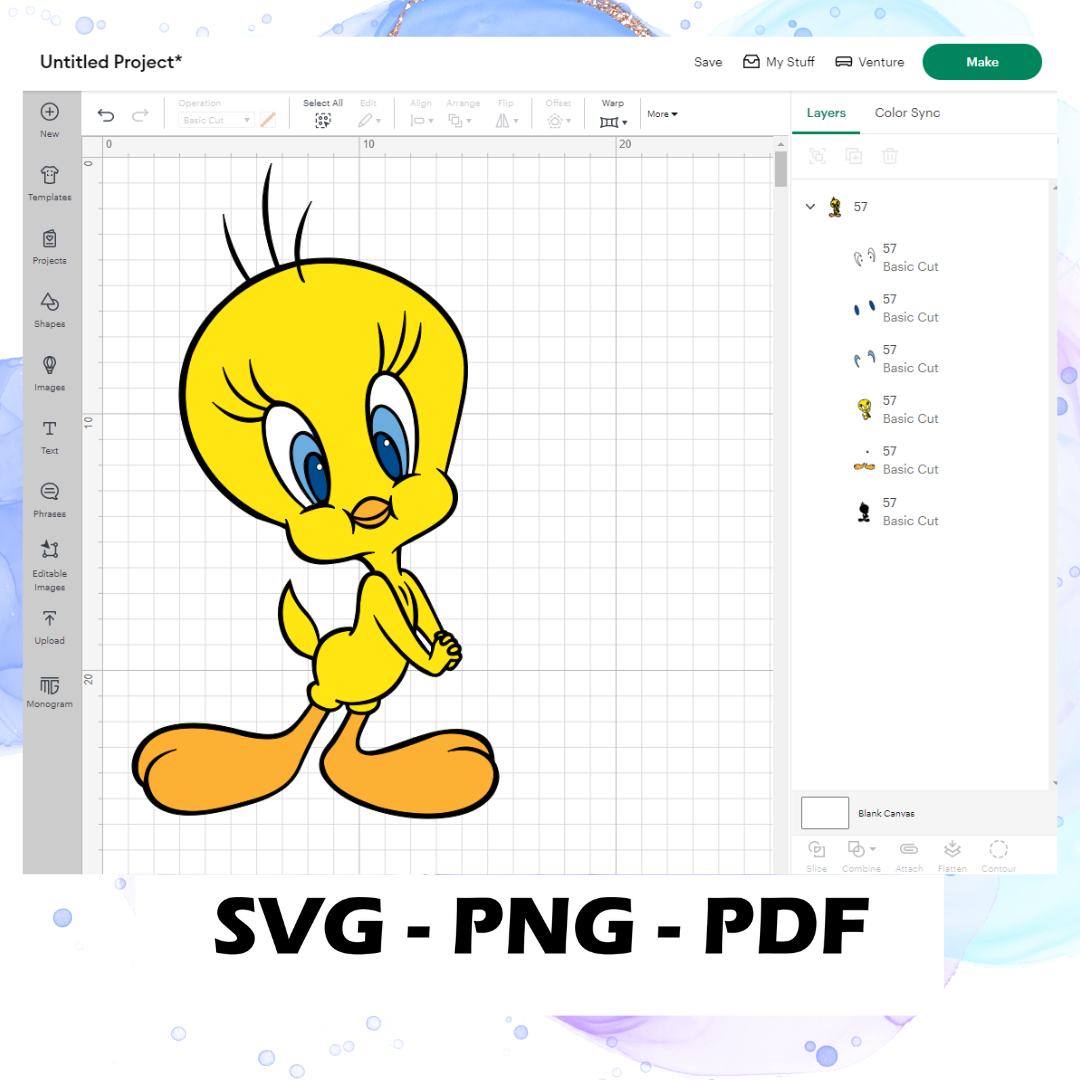
Task: Open the Warp dropdown
Action: [613, 122]
